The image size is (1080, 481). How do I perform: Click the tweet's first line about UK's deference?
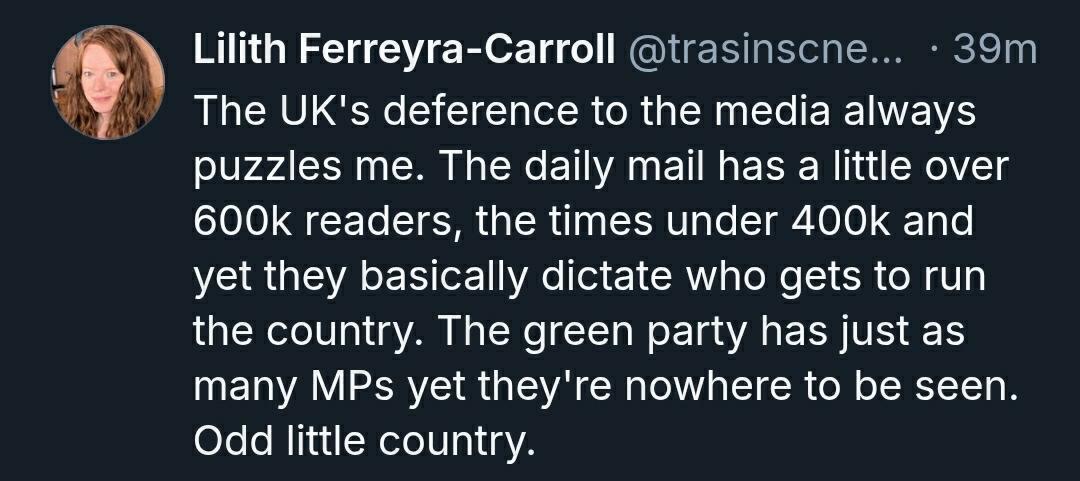pos(584,110)
